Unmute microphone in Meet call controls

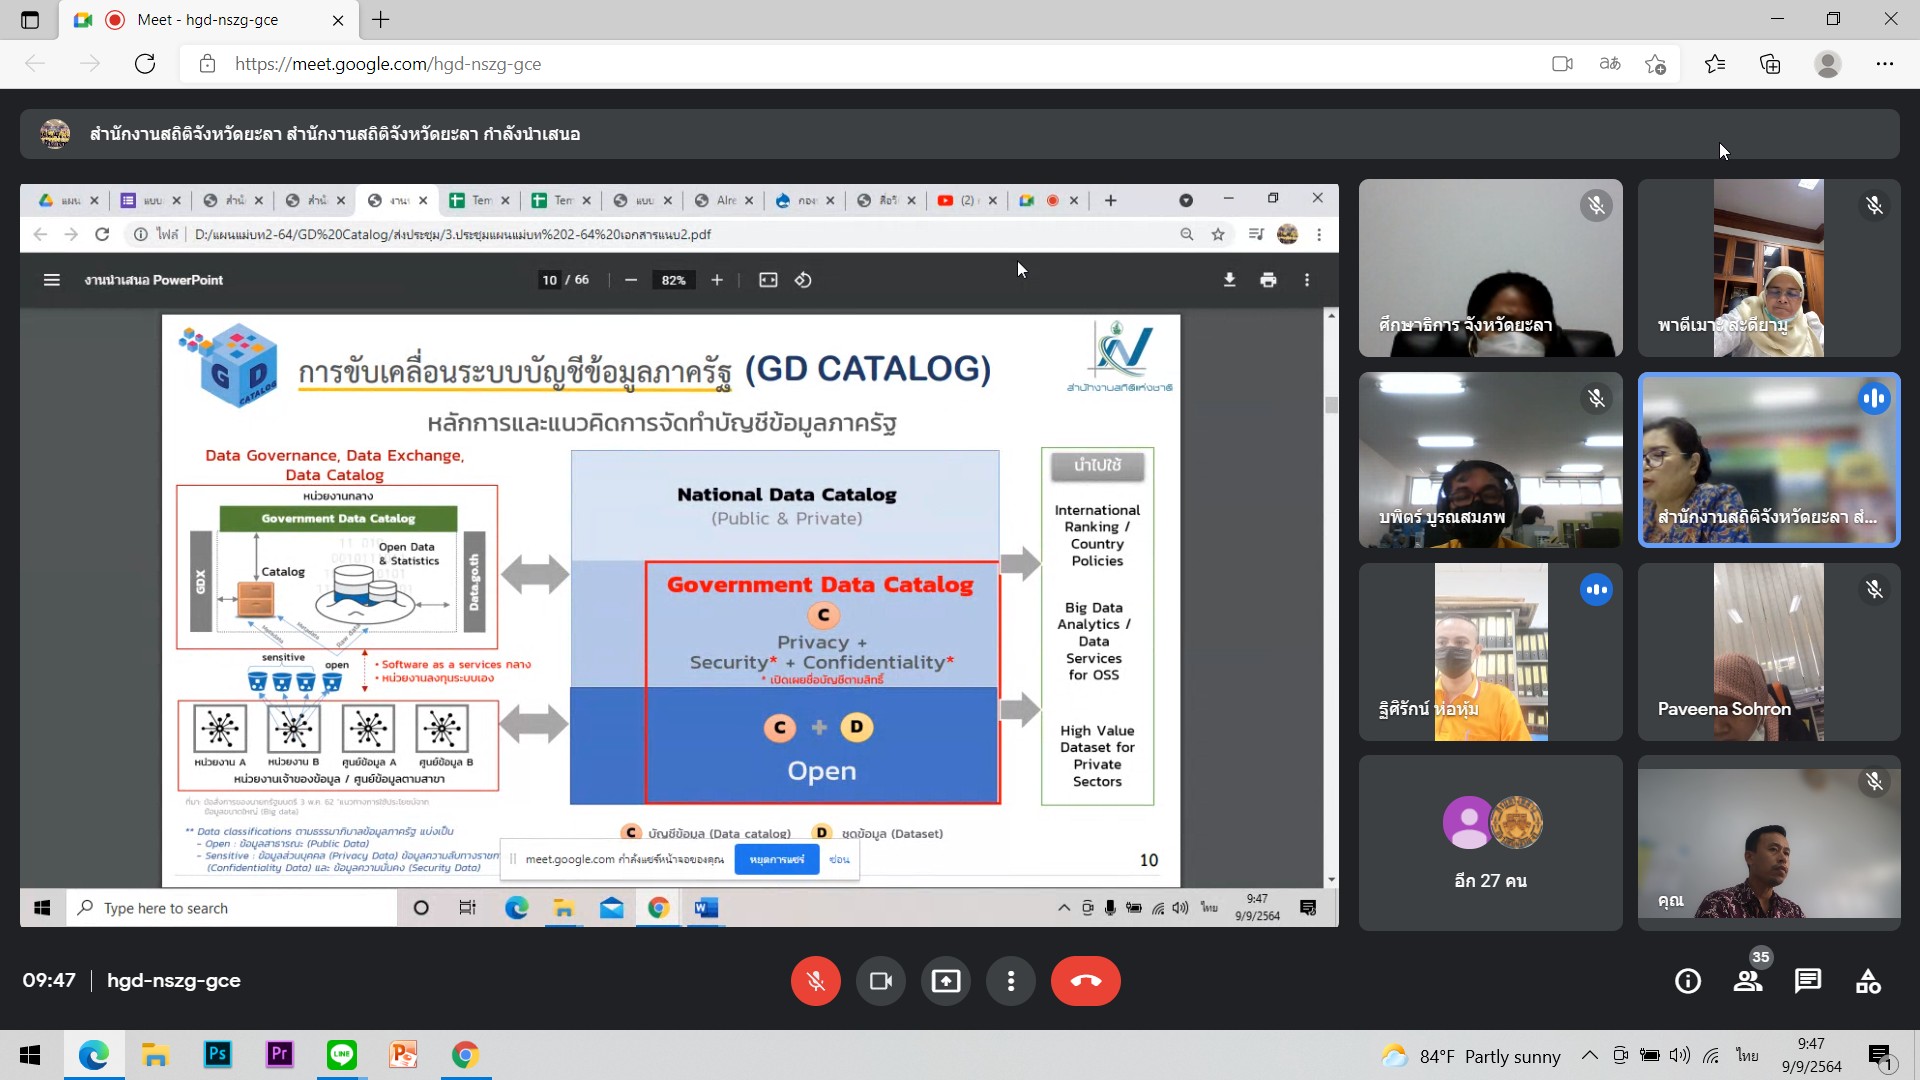[x=815, y=981]
